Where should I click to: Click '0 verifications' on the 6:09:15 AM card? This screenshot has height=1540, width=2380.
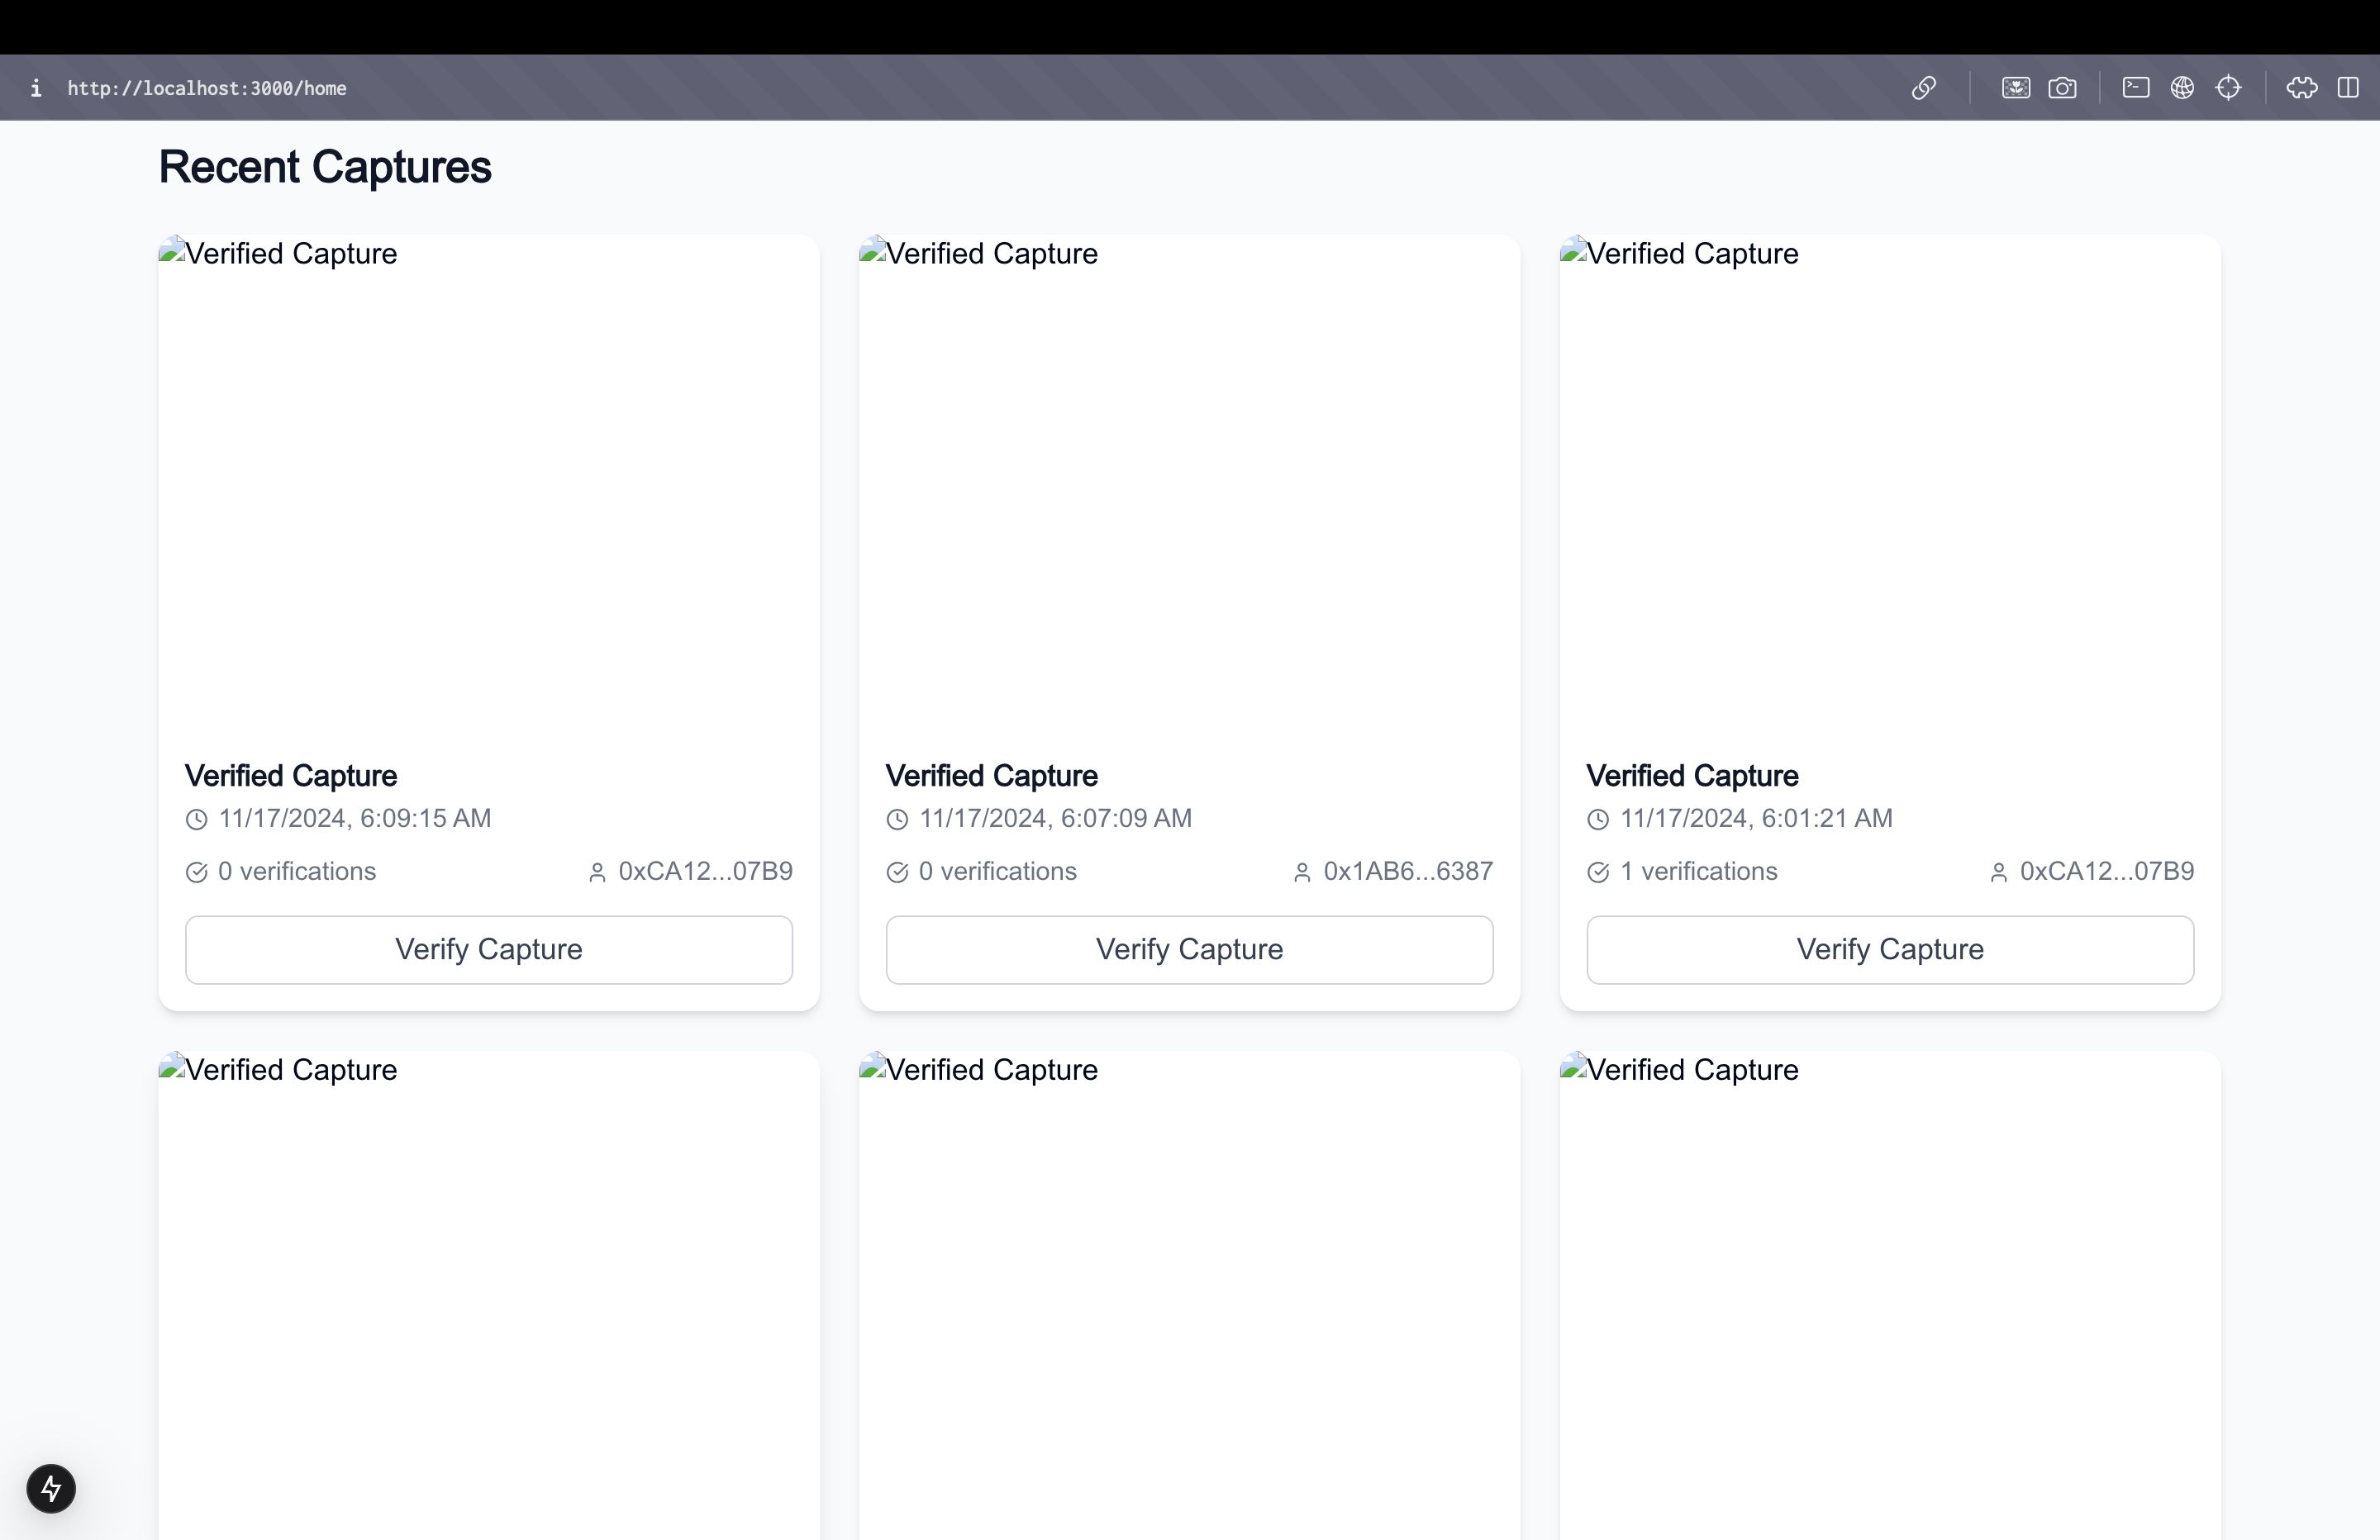297,871
